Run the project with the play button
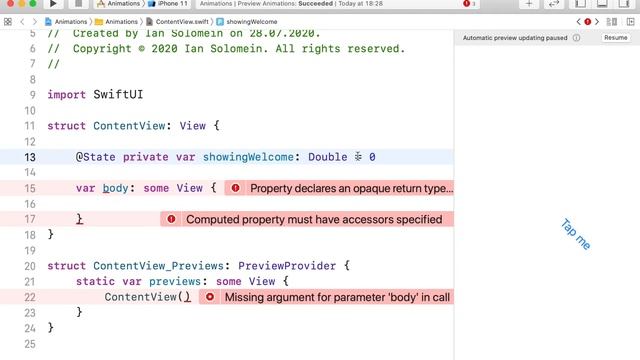The width and height of the screenshot is (640, 360). coord(53,4)
